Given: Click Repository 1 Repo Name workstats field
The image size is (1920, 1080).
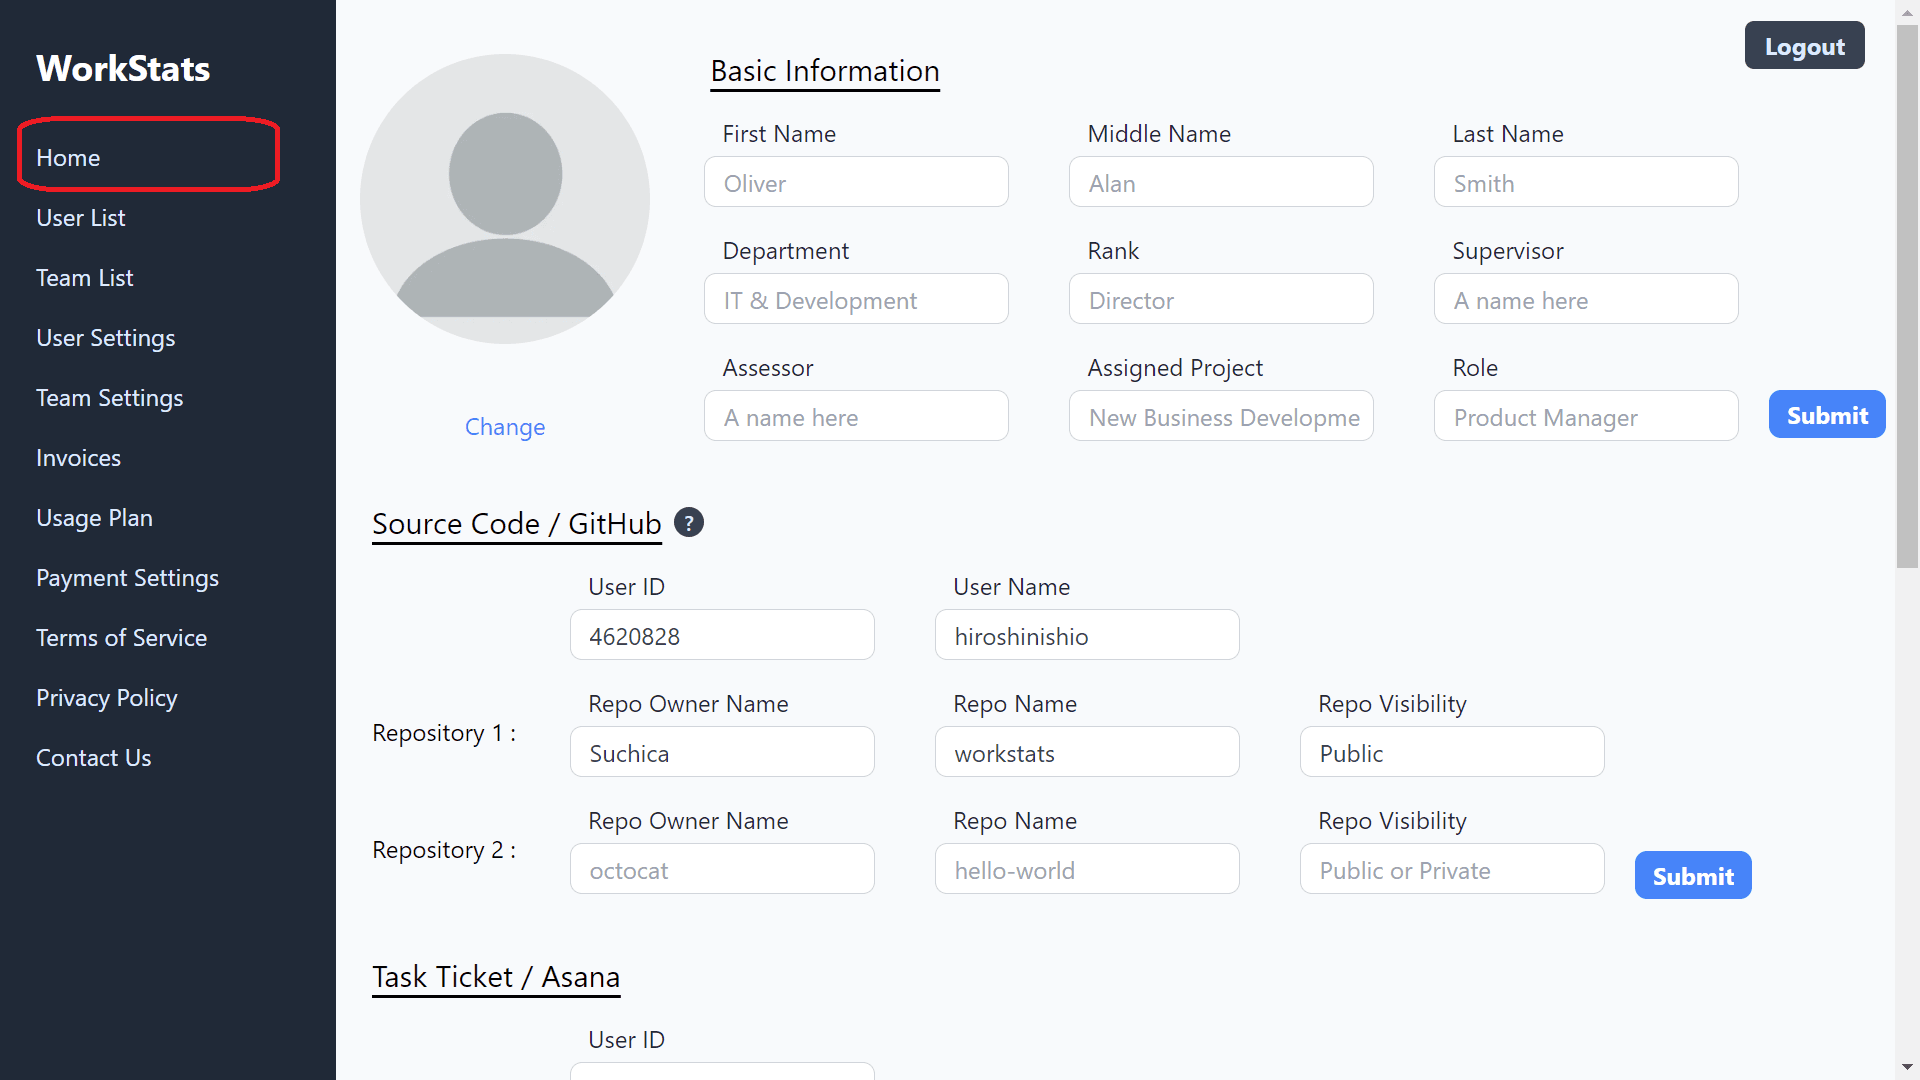Looking at the screenshot, I should 1087,752.
